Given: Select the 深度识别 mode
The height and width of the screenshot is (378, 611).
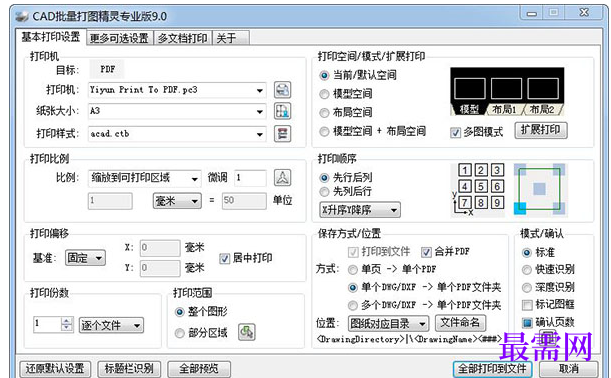Looking at the screenshot, I should point(526,288).
